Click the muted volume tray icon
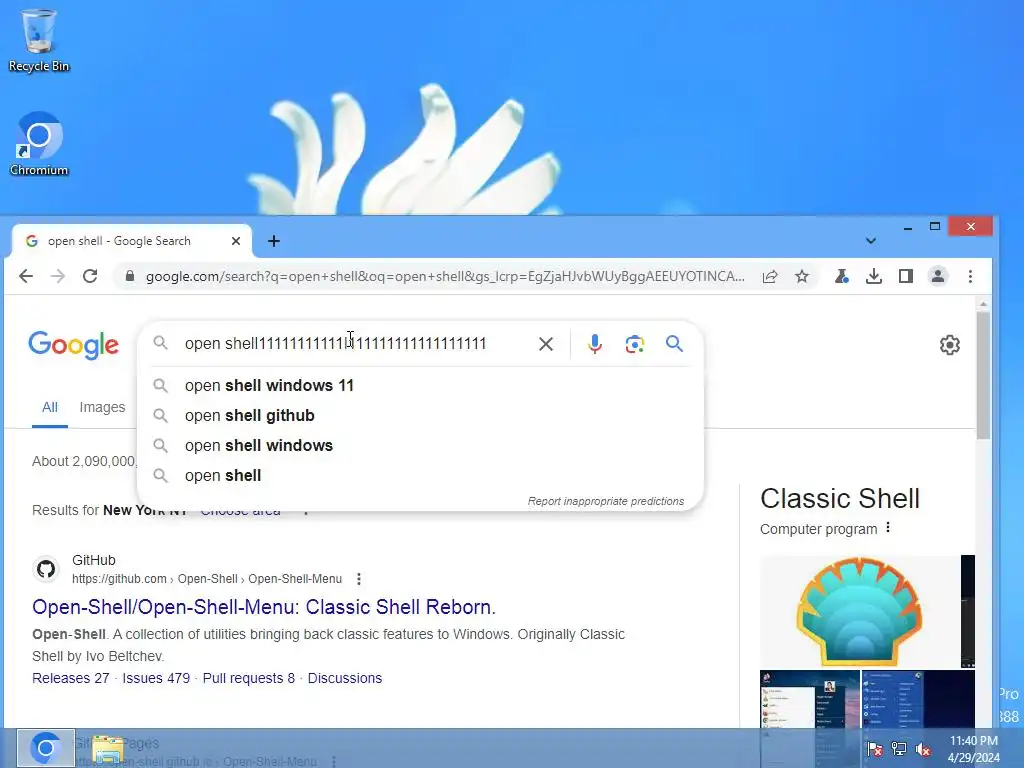The width and height of the screenshot is (1024, 768). click(923, 749)
